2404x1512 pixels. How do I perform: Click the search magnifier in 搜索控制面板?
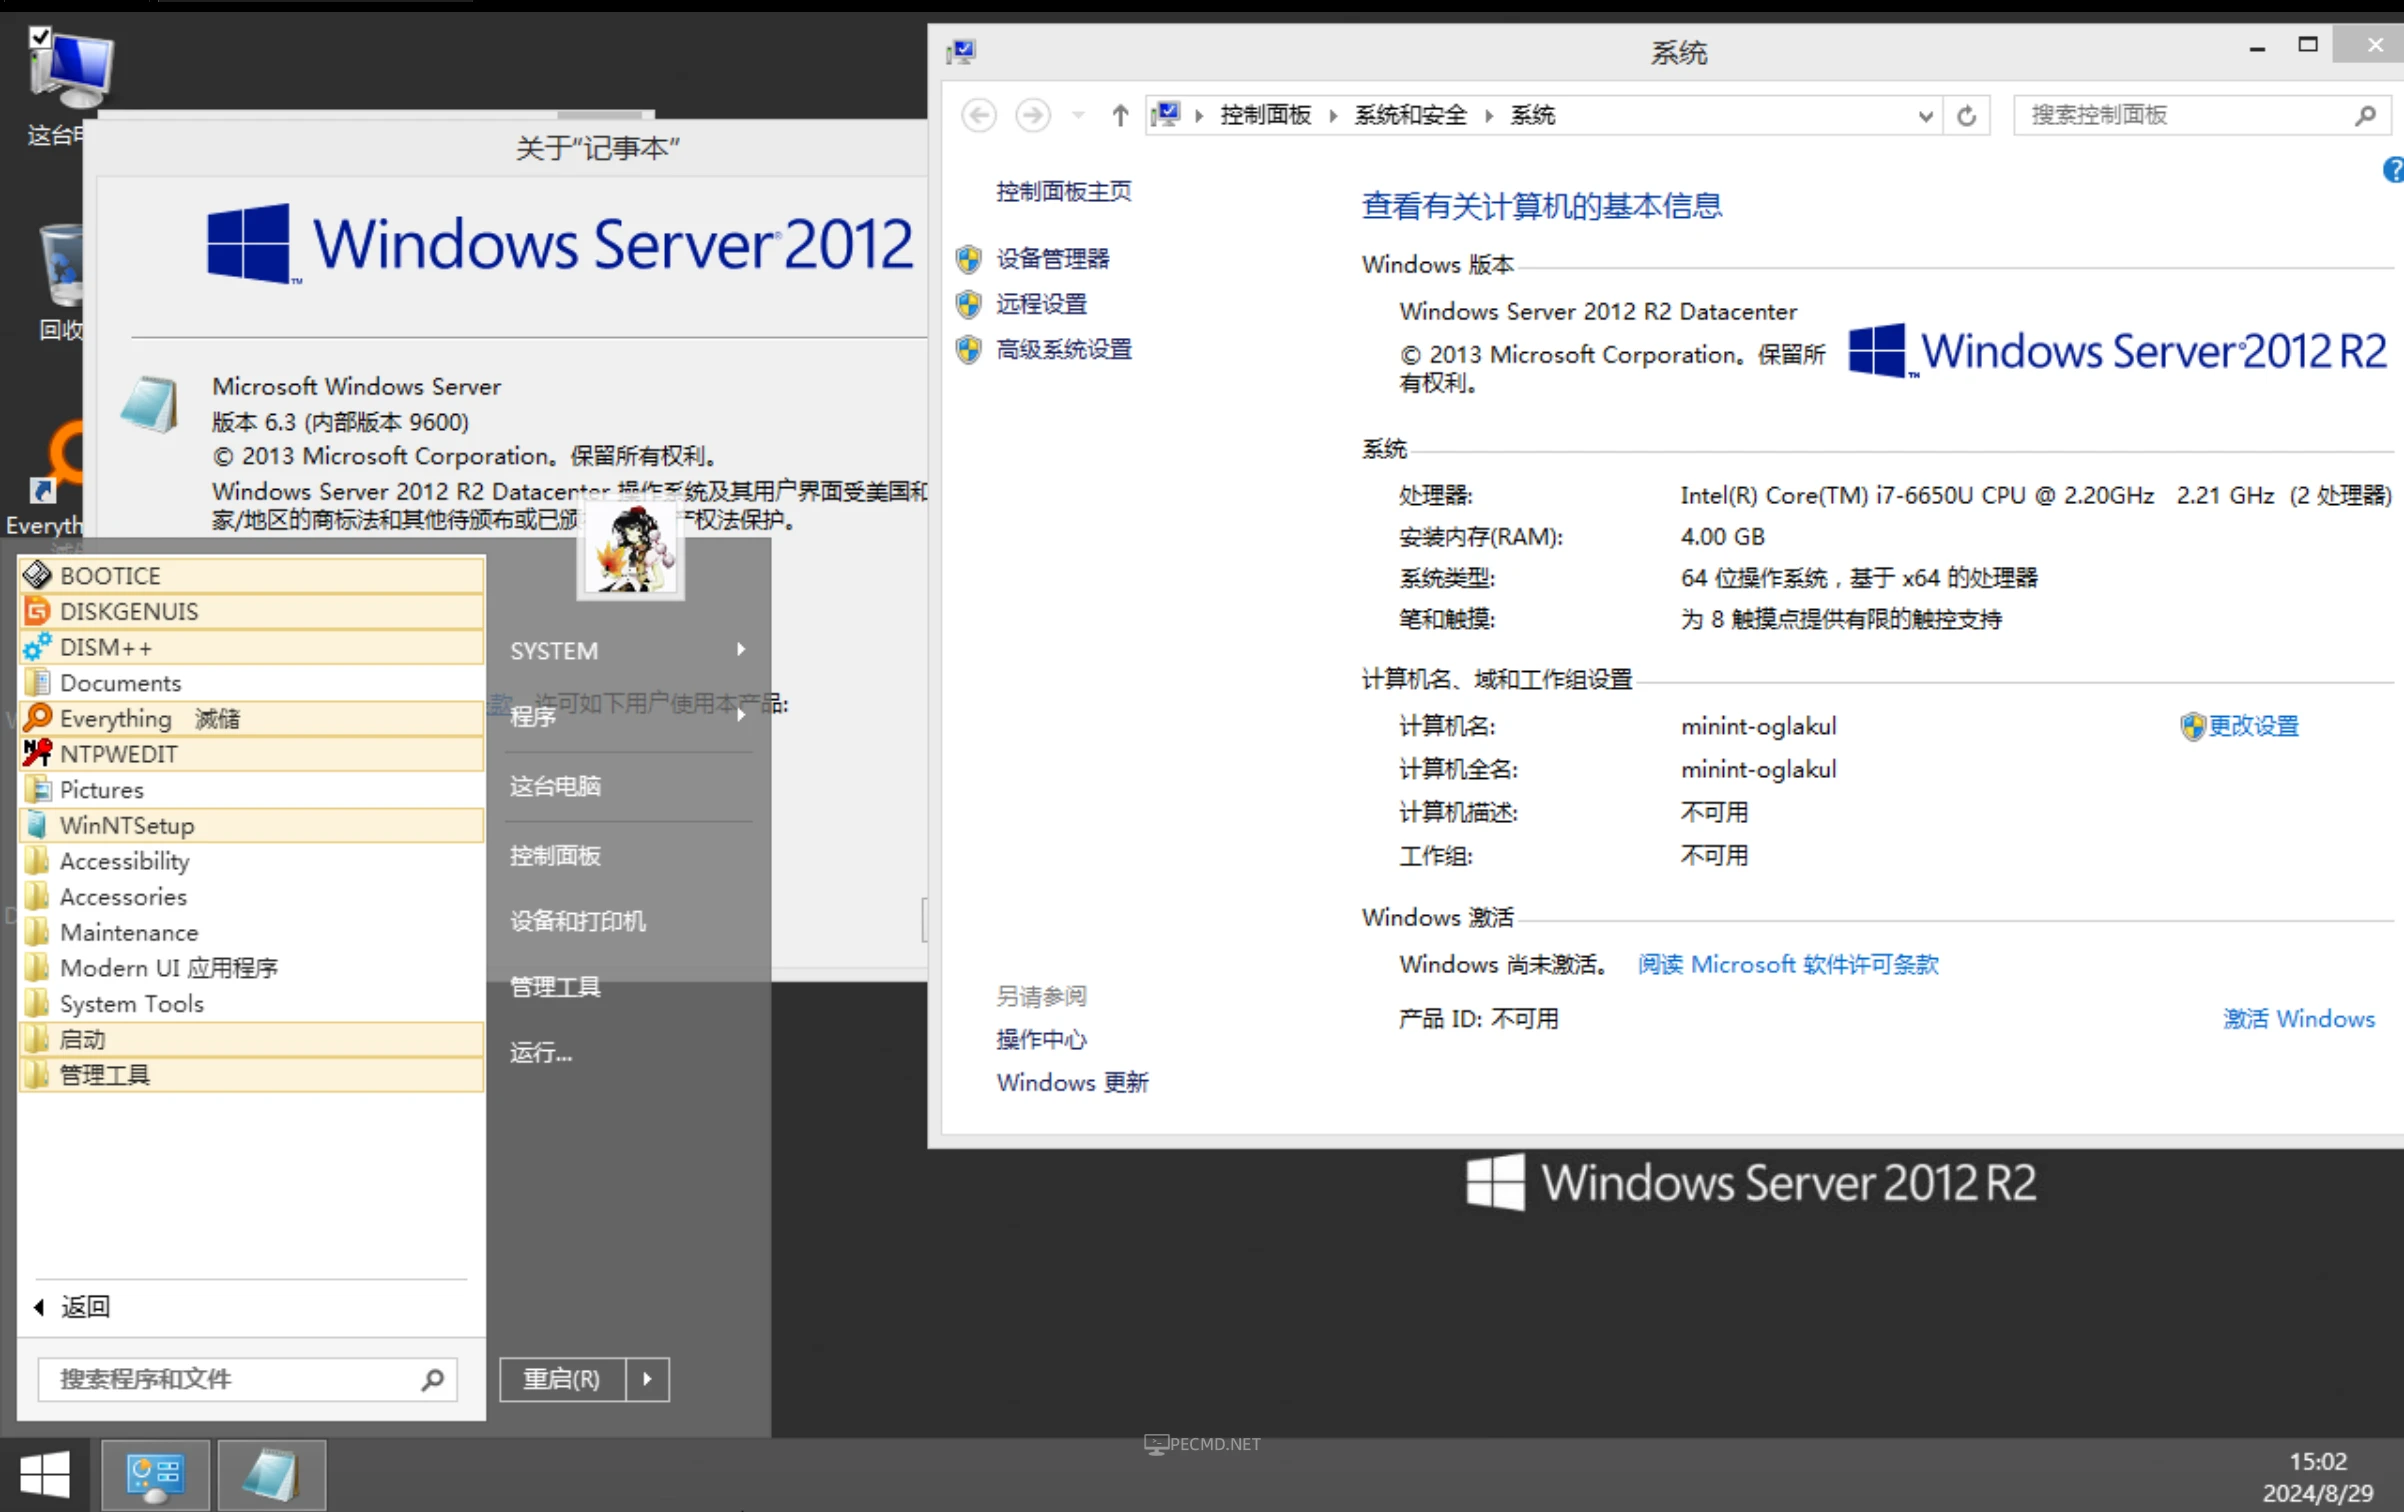point(2365,116)
